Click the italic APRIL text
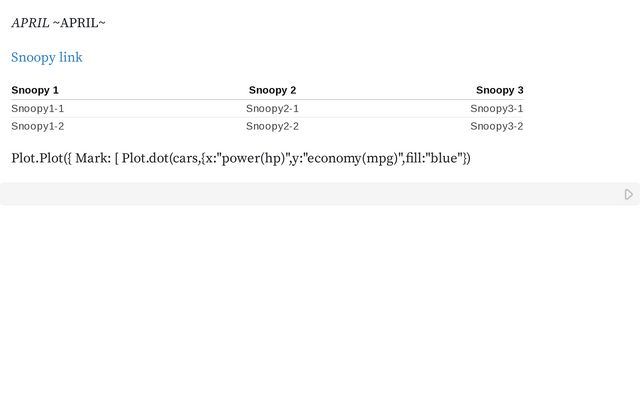The height and width of the screenshot is (400, 640). (x=30, y=23)
